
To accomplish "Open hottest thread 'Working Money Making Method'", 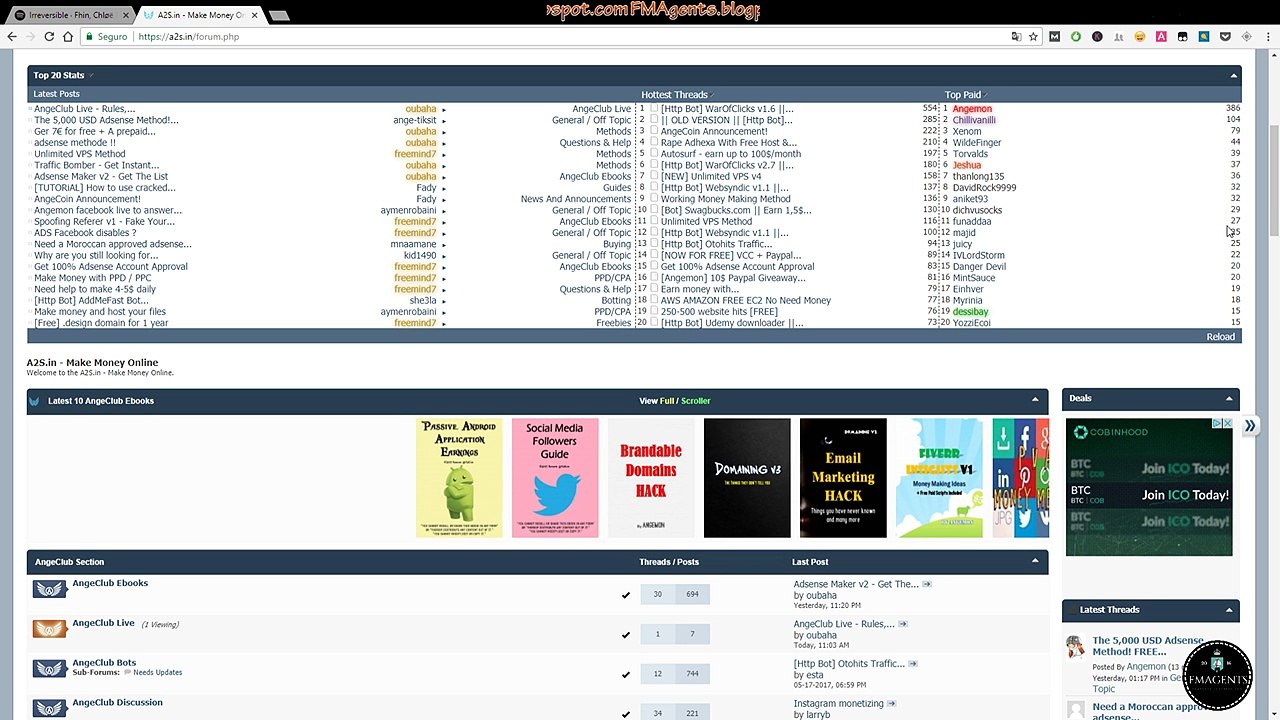I will coord(725,199).
